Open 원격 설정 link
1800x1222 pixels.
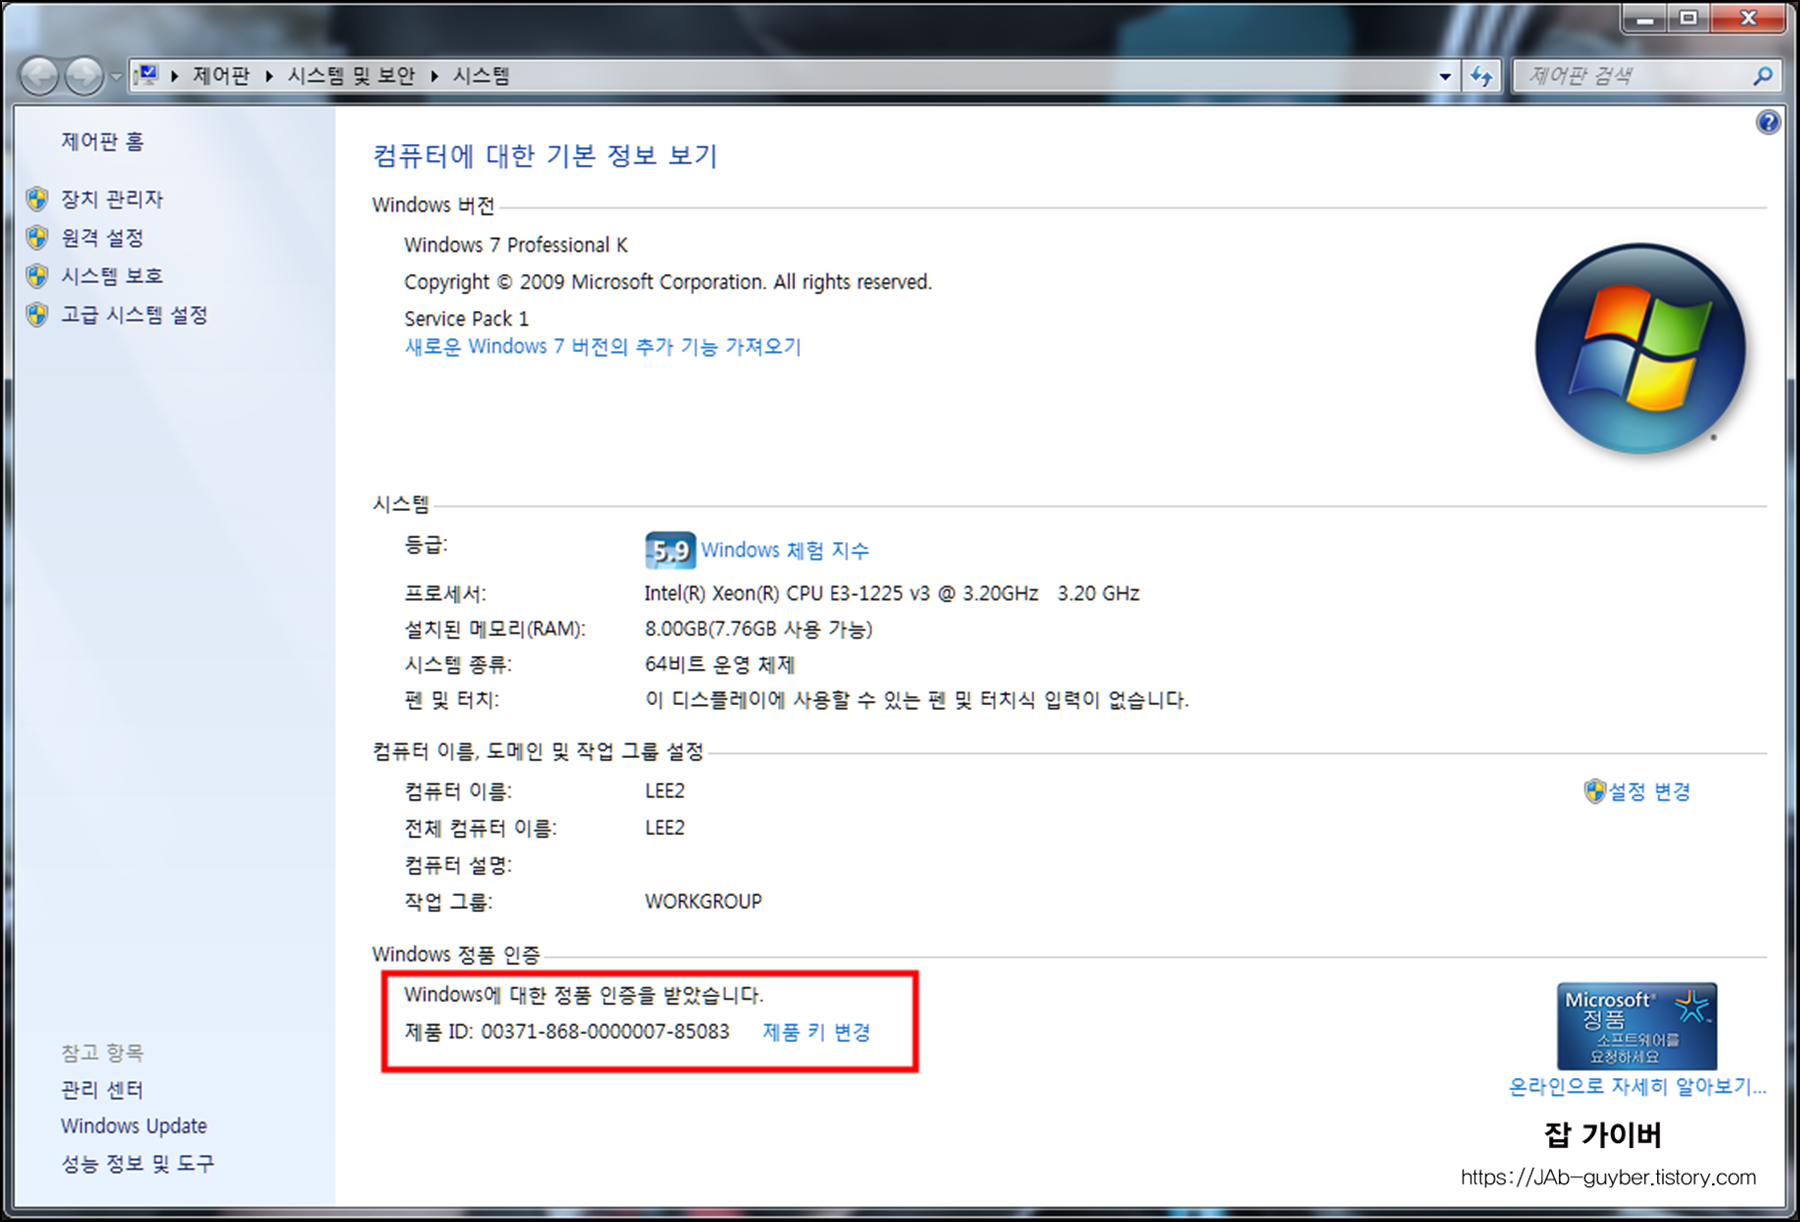click(103, 238)
